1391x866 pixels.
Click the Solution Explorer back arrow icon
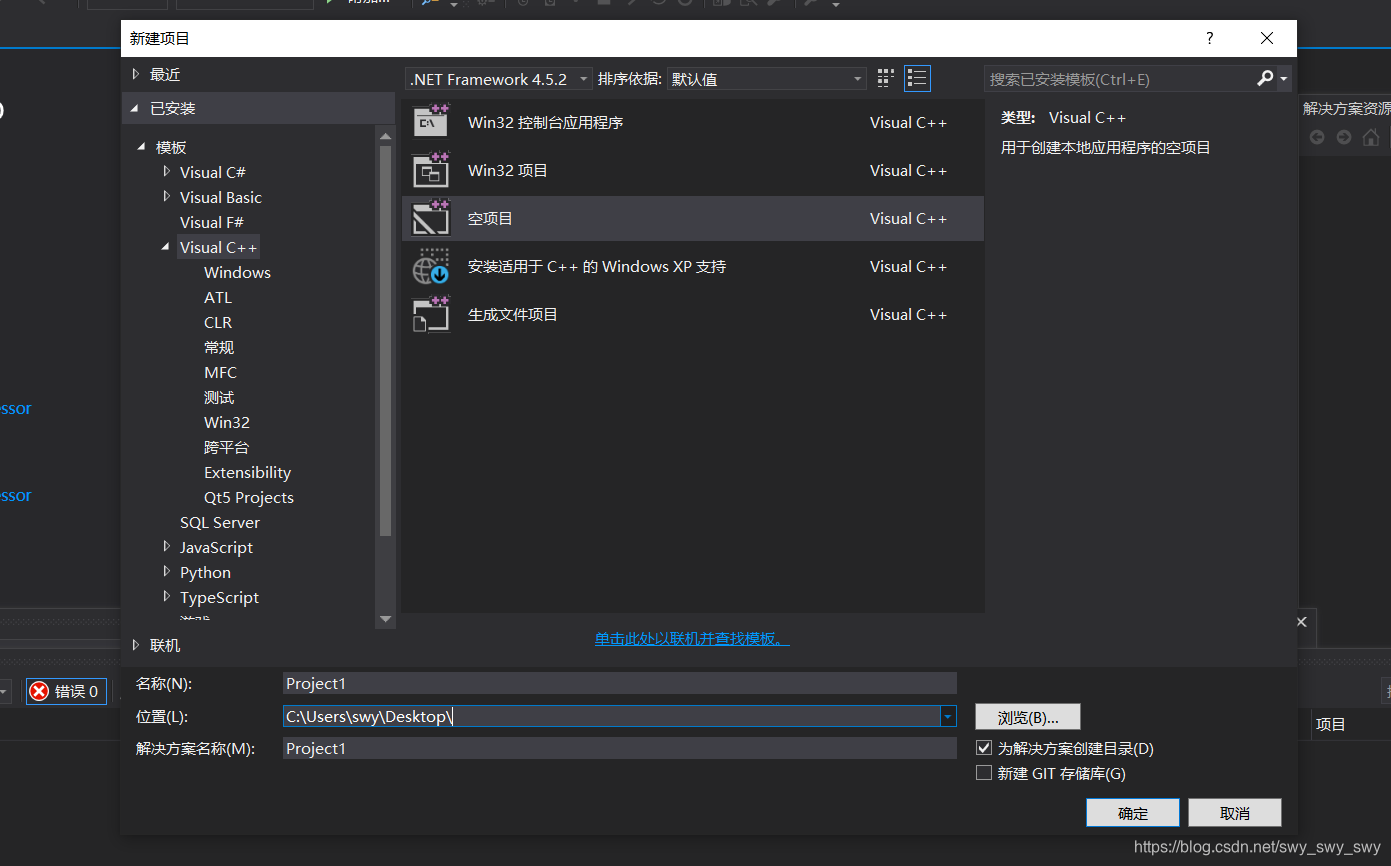[x=1317, y=137]
